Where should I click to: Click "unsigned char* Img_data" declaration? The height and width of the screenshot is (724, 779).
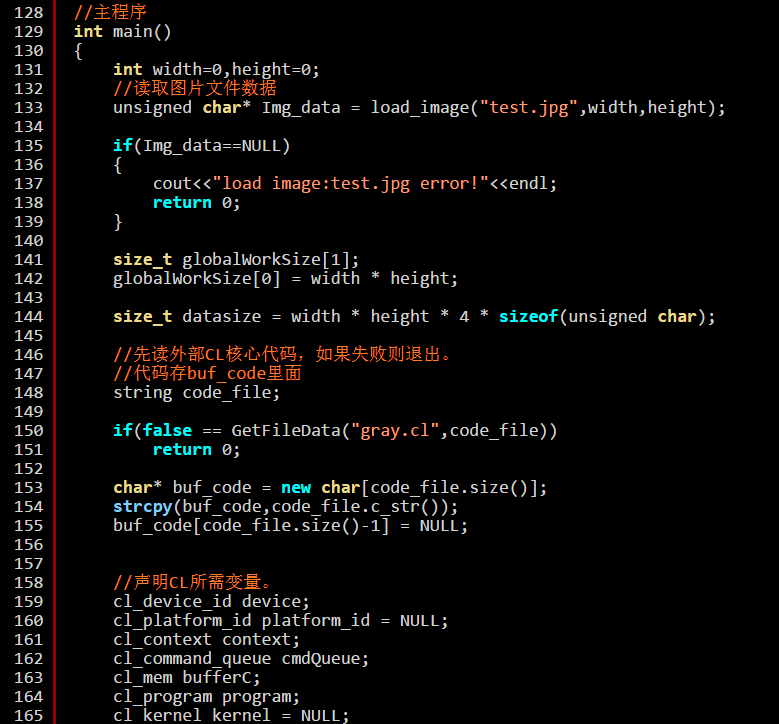tap(227, 107)
